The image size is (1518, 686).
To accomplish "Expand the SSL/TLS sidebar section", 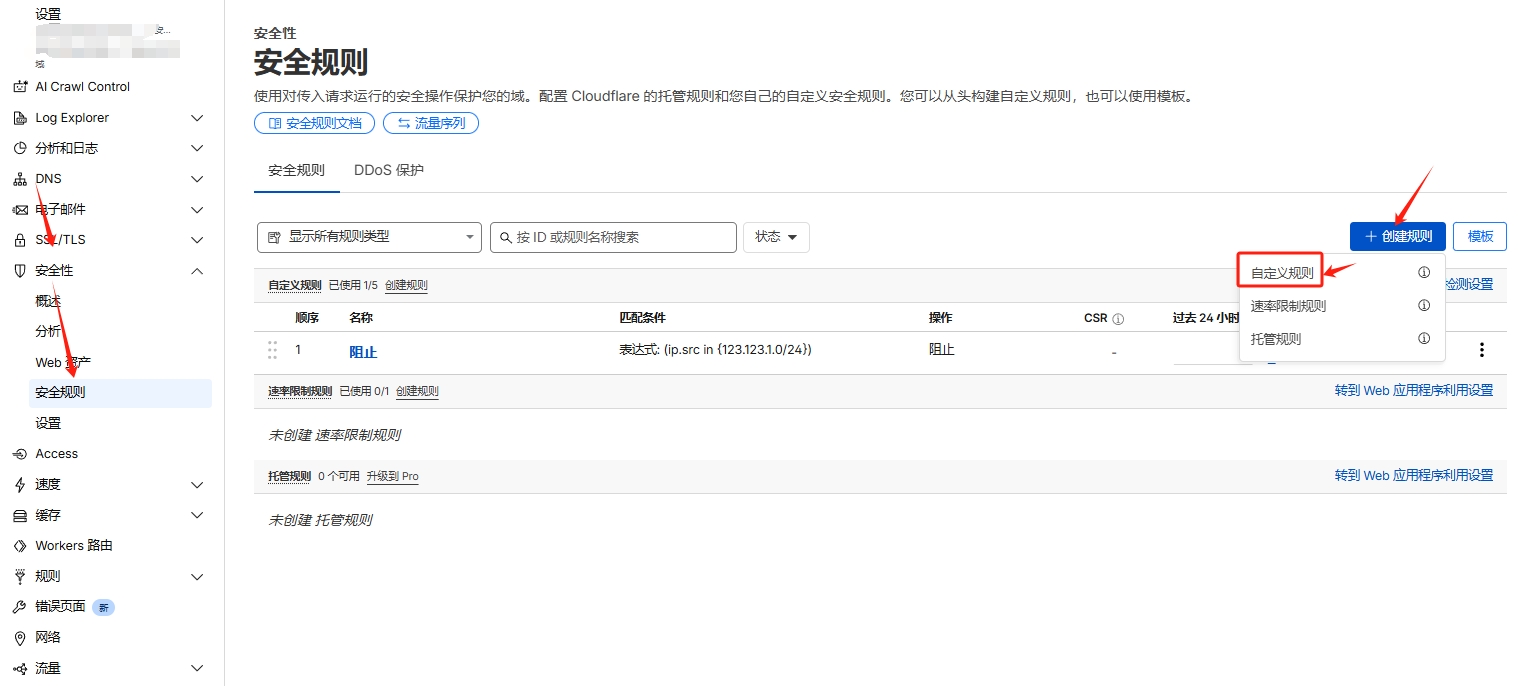I will (x=197, y=240).
